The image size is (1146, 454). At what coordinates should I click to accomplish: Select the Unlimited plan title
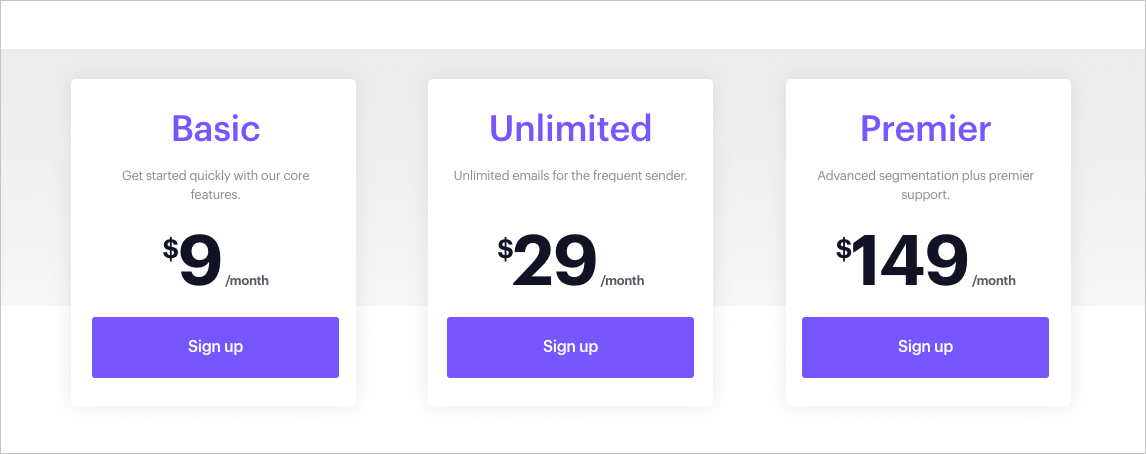tap(570, 128)
